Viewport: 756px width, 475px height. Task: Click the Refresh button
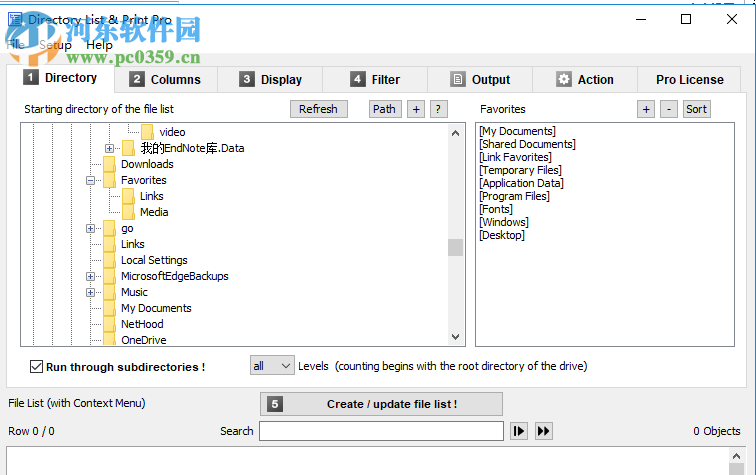(x=318, y=109)
